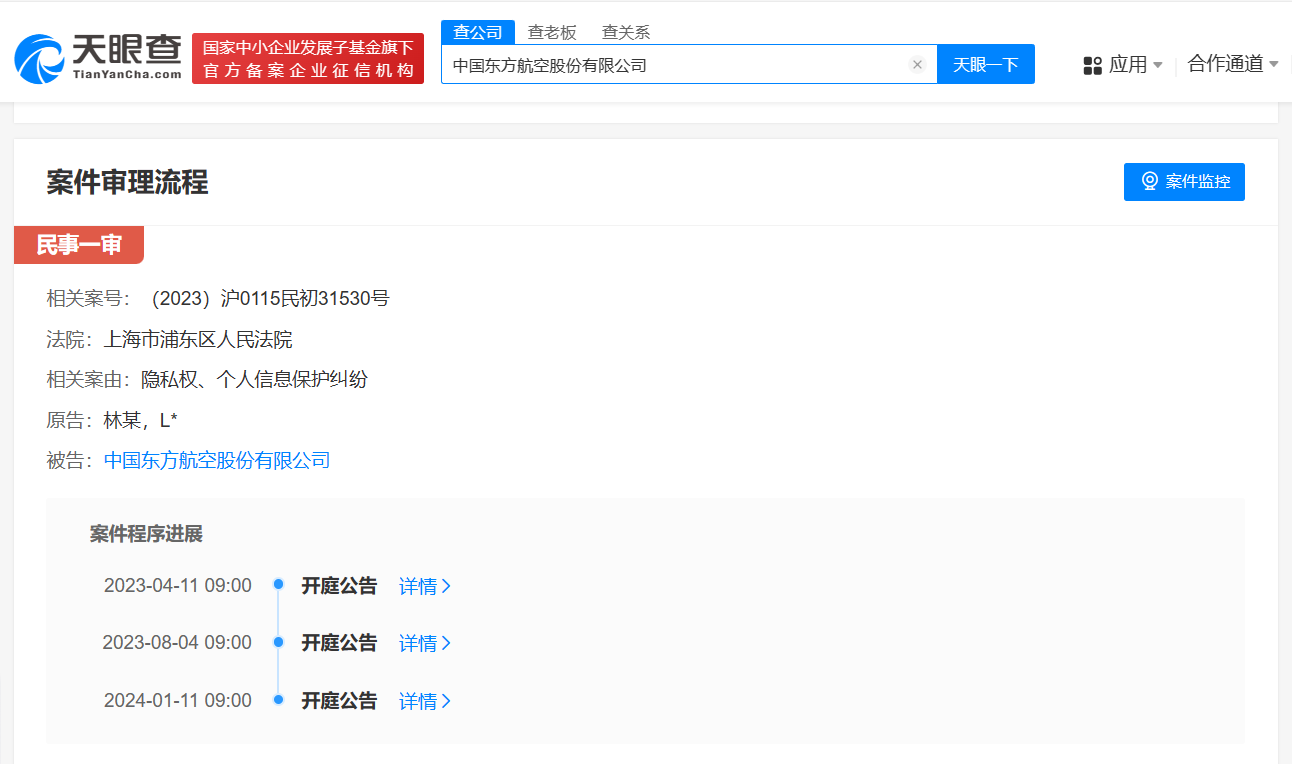
Task: Open 详情 for the 2023-08-04 hearing
Action: [x=418, y=643]
